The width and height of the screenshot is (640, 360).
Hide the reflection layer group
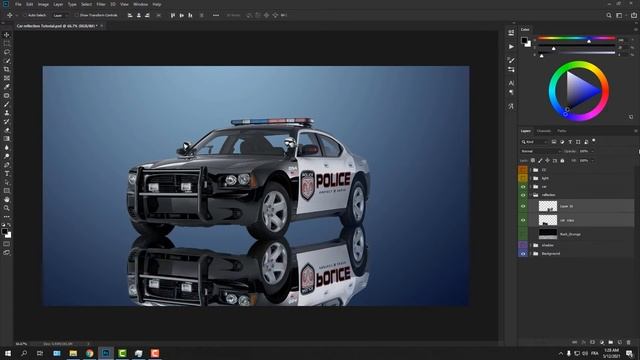(523, 195)
